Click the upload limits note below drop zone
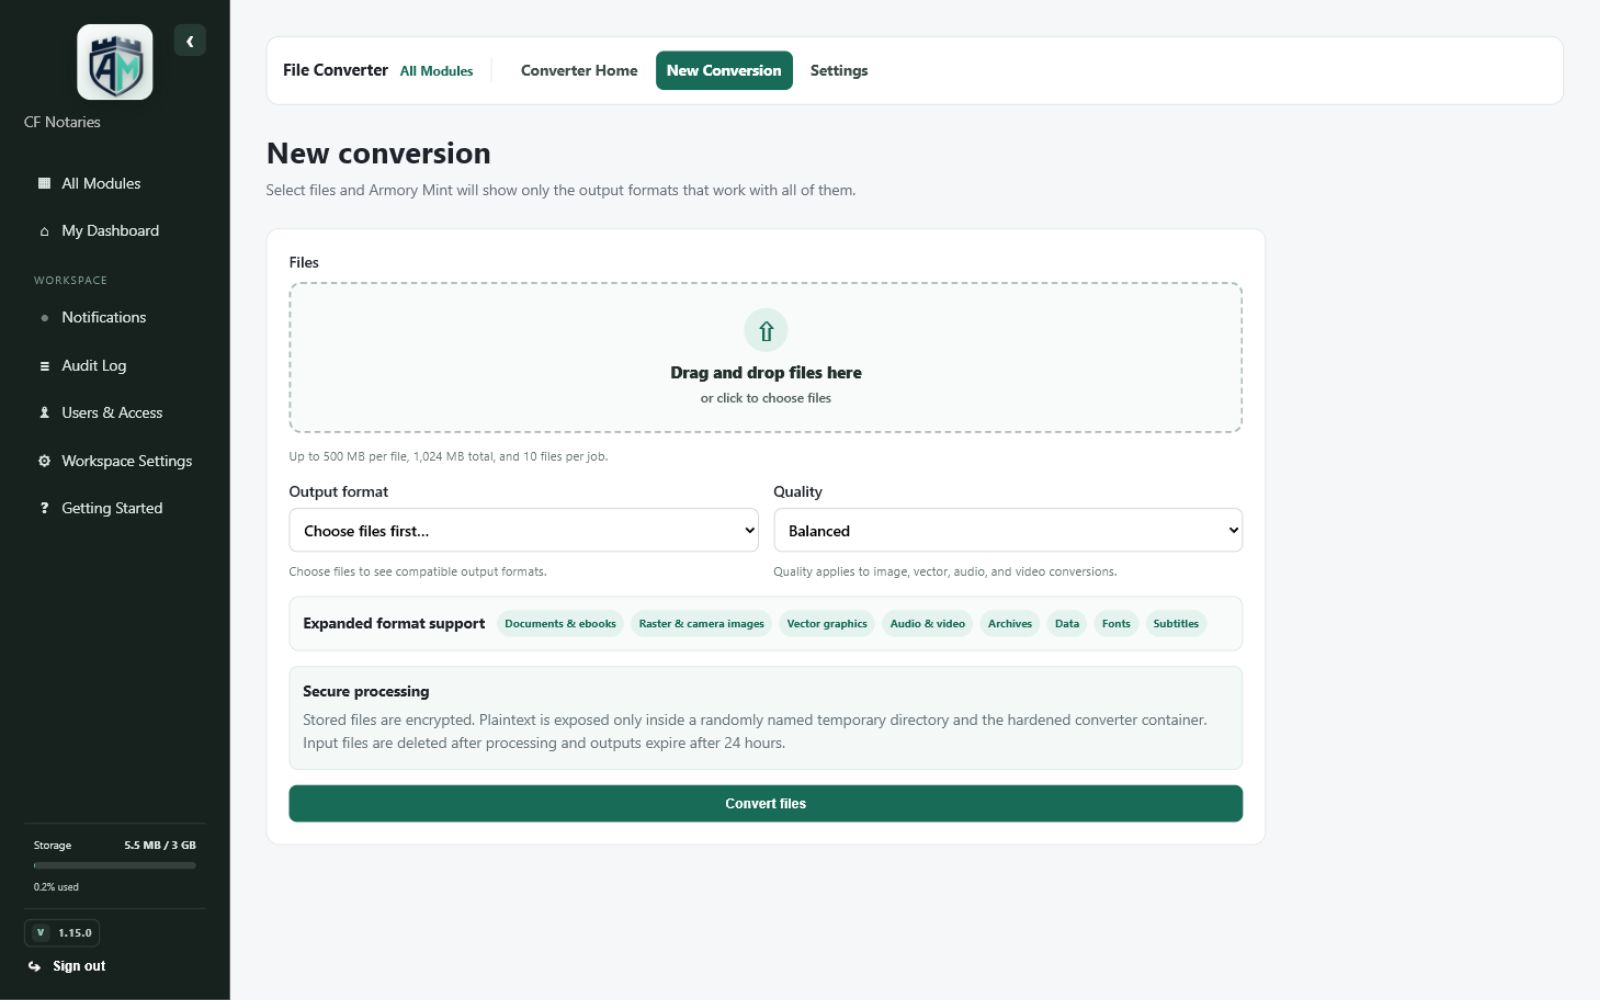This screenshot has width=1600, height=1000. tap(448, 457)
